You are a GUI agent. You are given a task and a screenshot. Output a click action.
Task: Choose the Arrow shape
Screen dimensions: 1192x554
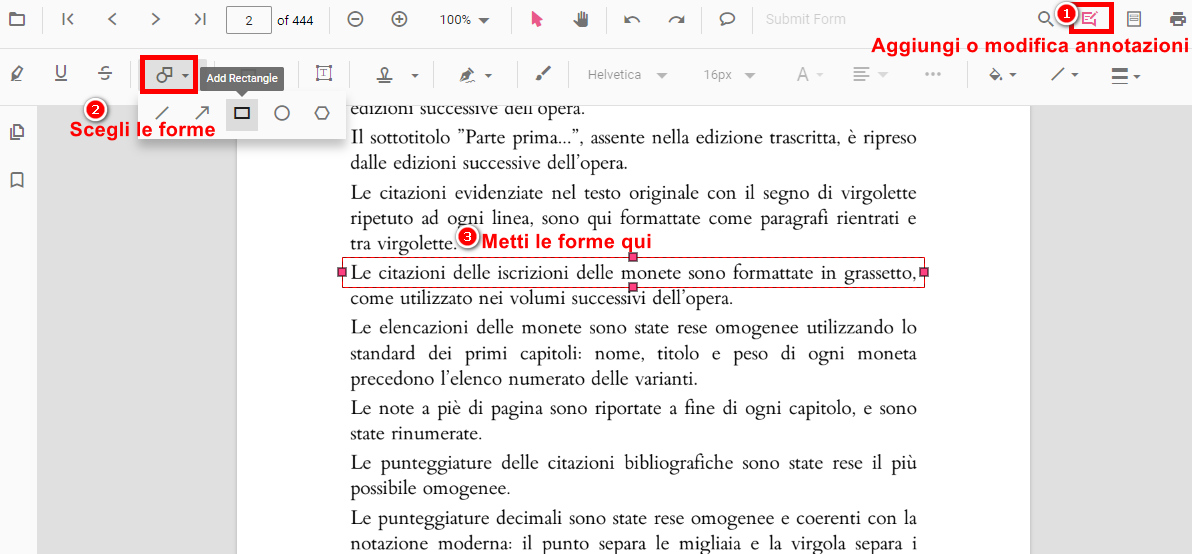pyautogui.click(x=202, y=113)
